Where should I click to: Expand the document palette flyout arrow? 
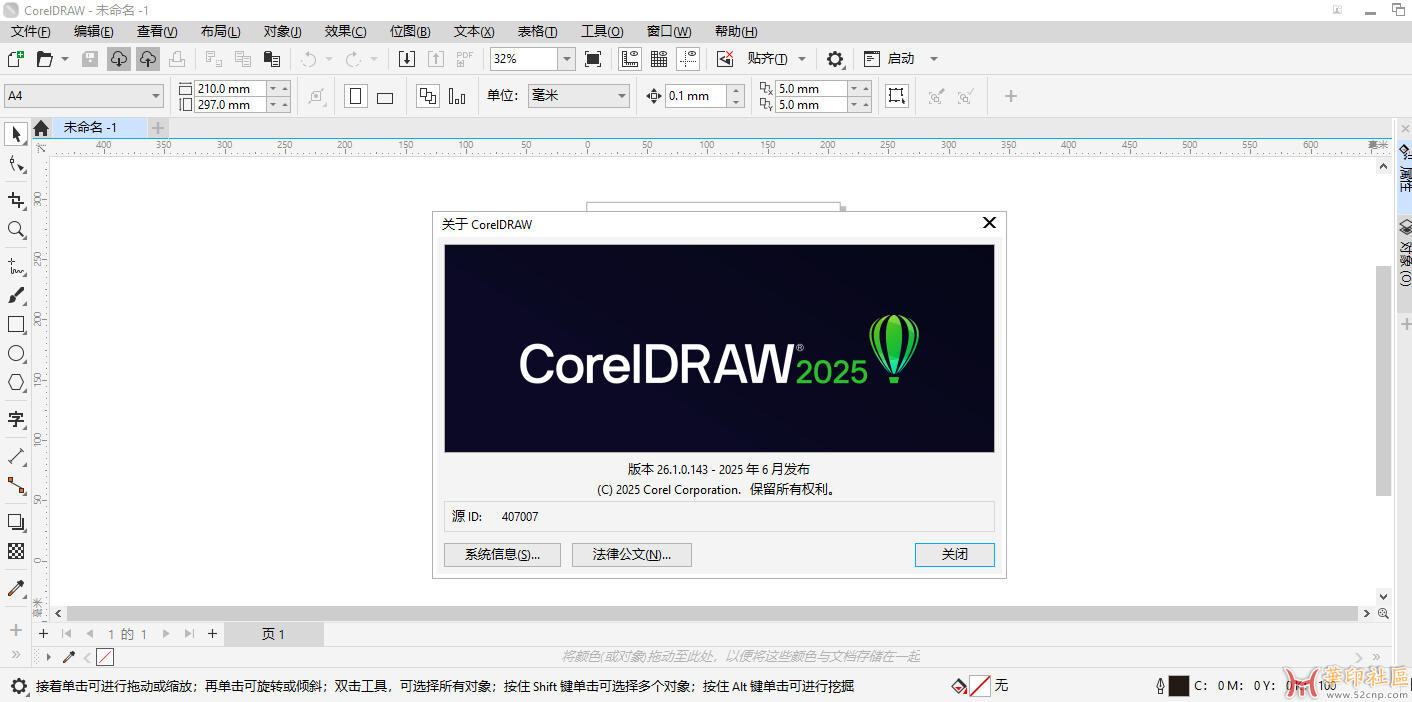click(48, 657)
